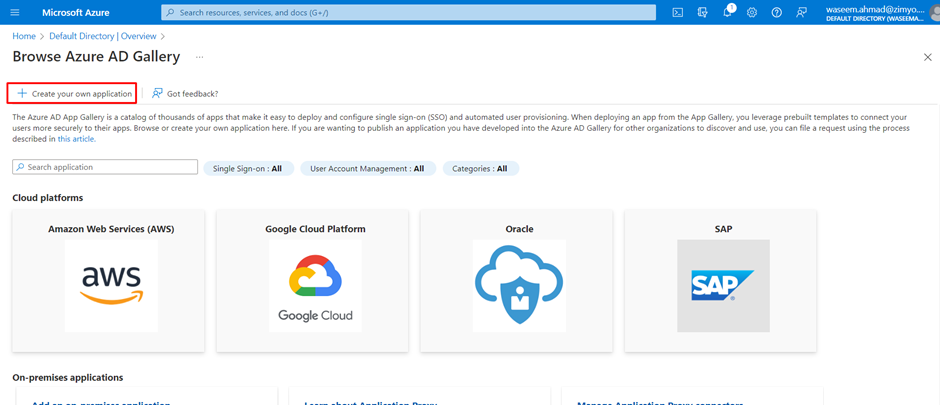Click the SAP logo thumbnail
940x405 pixels.
click(723, 286)
